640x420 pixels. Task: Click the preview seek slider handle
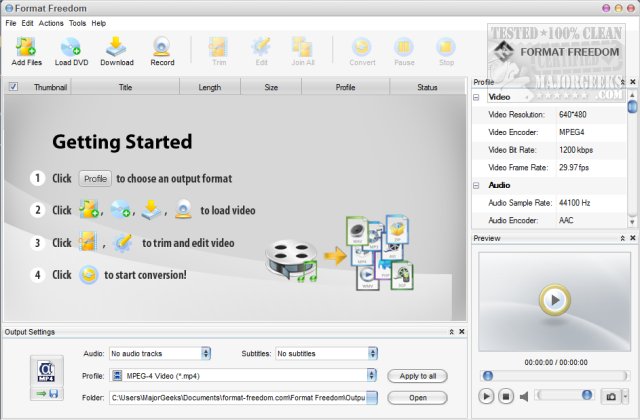tap(488, 376)
